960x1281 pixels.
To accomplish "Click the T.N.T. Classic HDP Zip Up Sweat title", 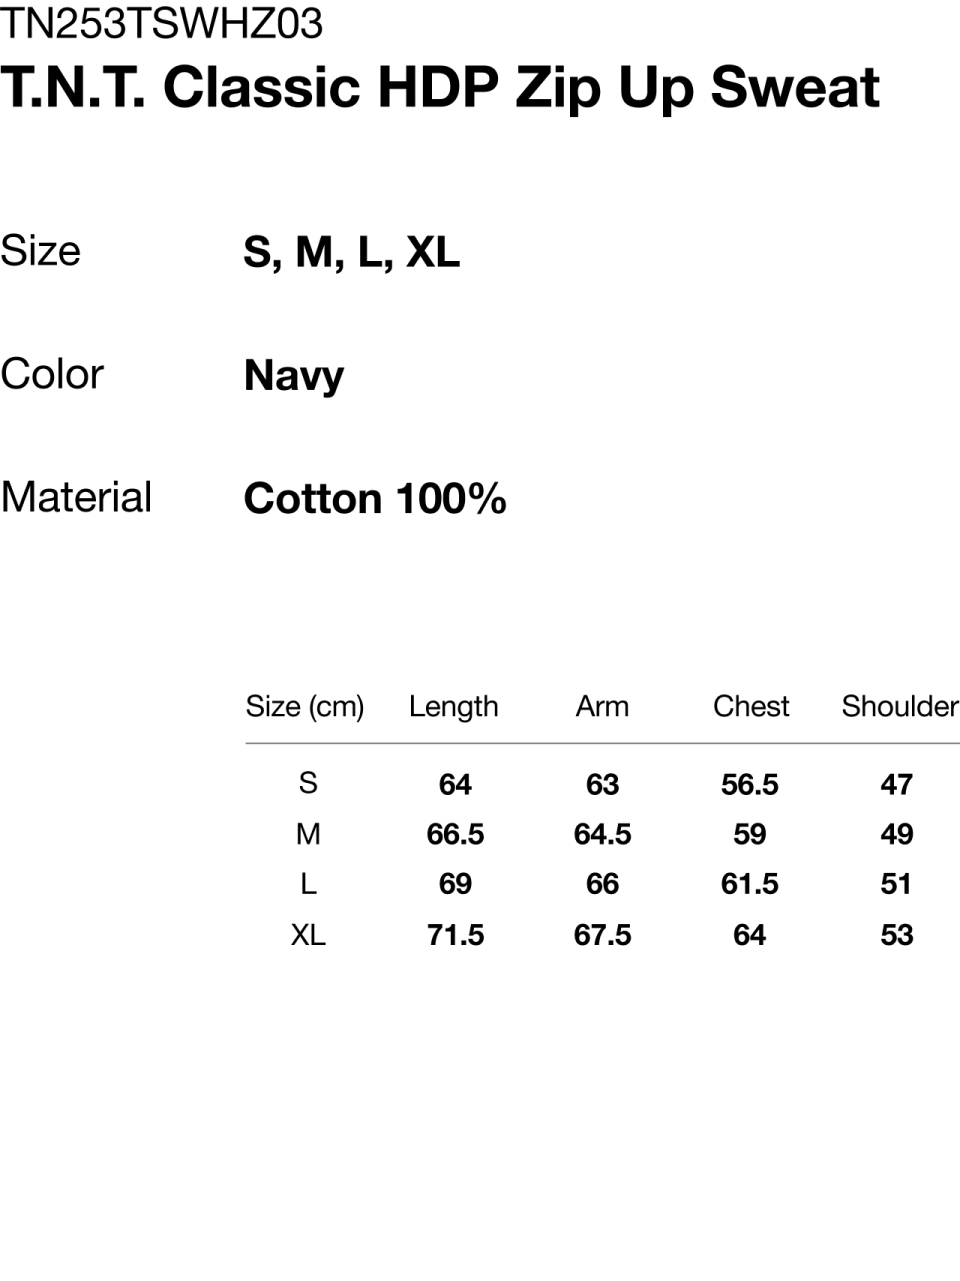I will pyautogui.click(x=440, y=87).
